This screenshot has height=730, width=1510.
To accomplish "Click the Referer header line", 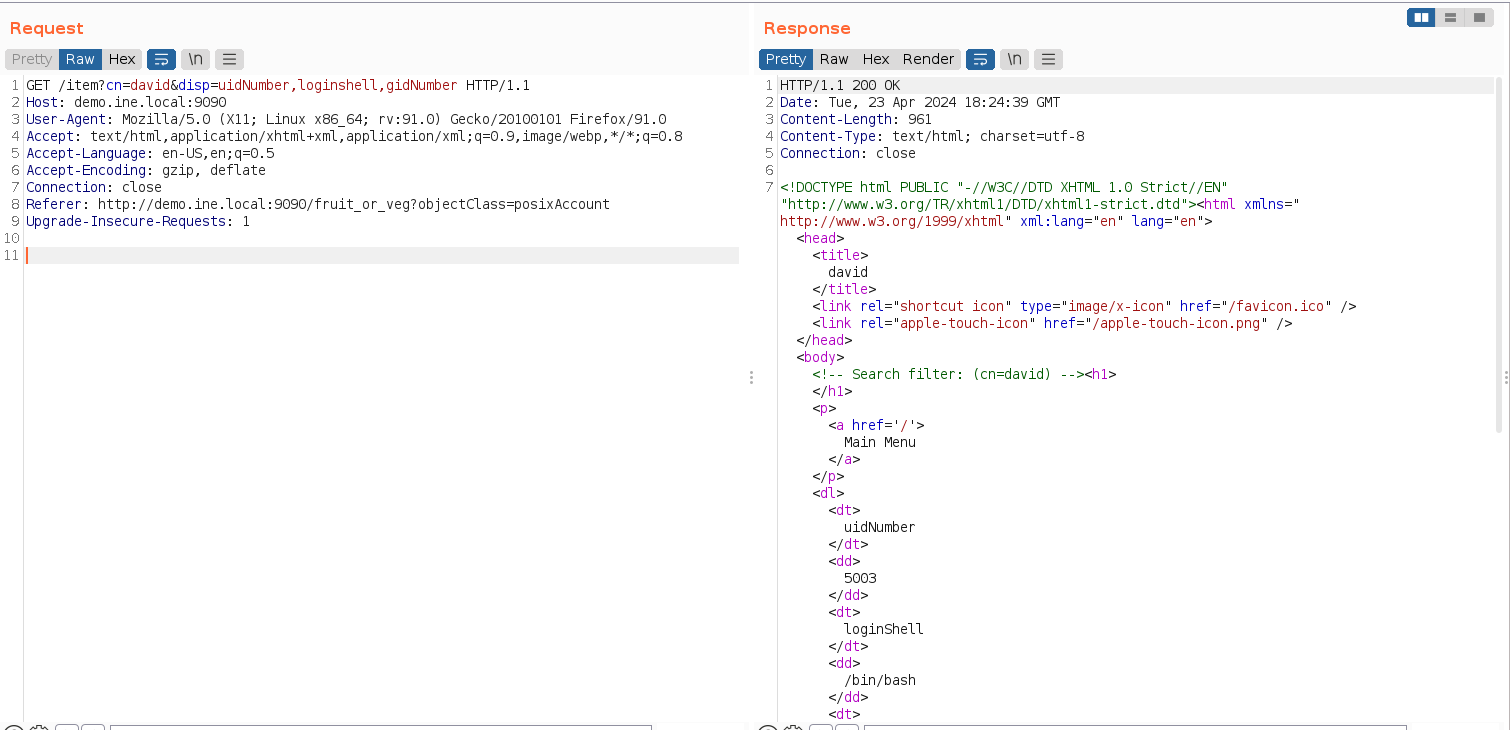I will [318, 204].
